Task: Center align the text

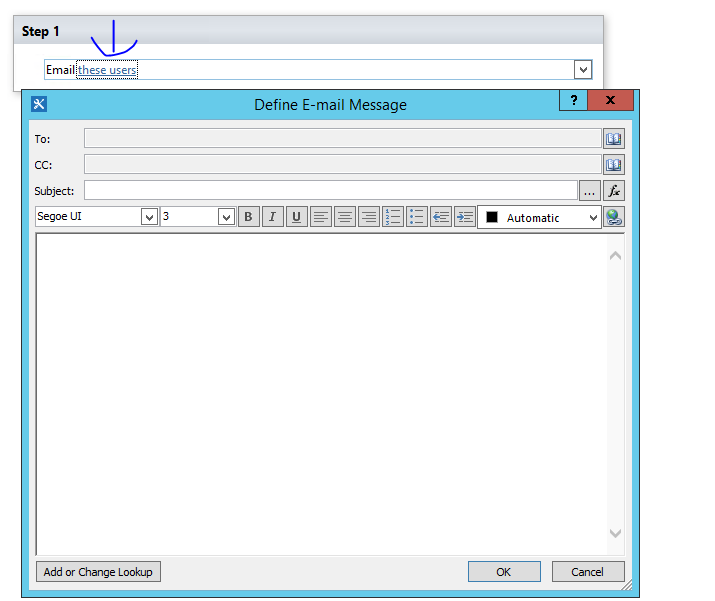Action: click(x=345, y=217)
